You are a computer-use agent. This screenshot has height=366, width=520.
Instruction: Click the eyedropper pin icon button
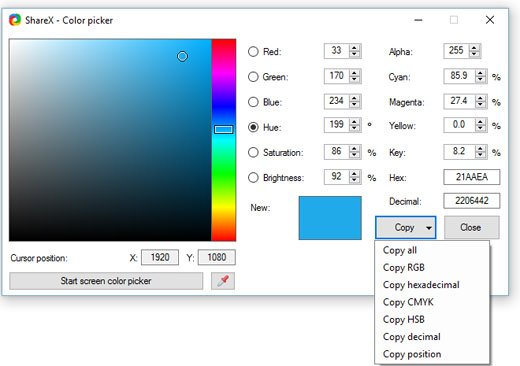click(223, 281)
